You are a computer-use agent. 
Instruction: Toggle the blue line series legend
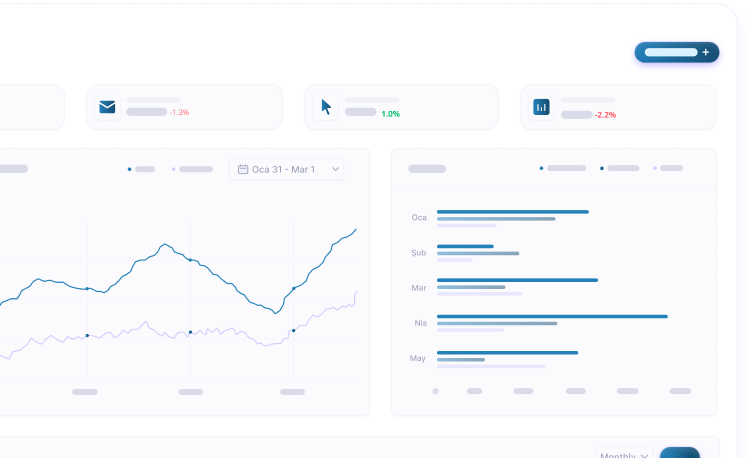click(x=141, y=170)
